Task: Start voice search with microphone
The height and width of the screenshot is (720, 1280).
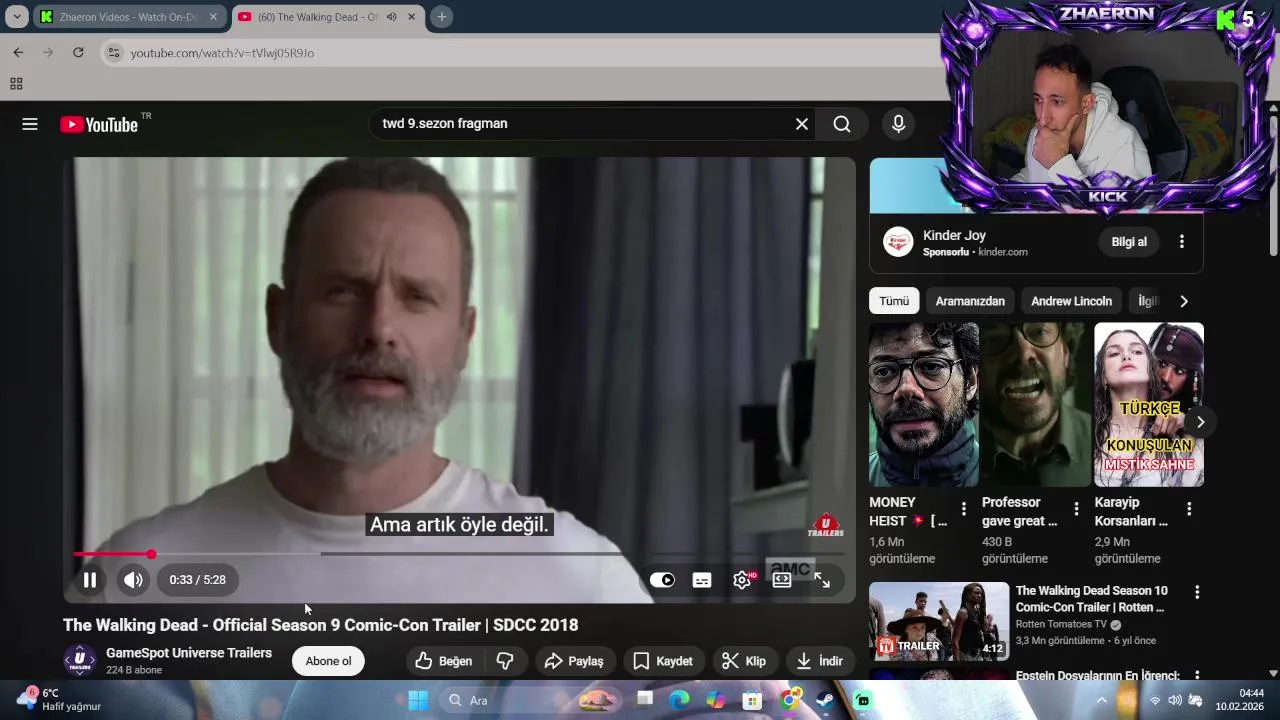Action: pyautogui.click(x=898, y=124)
